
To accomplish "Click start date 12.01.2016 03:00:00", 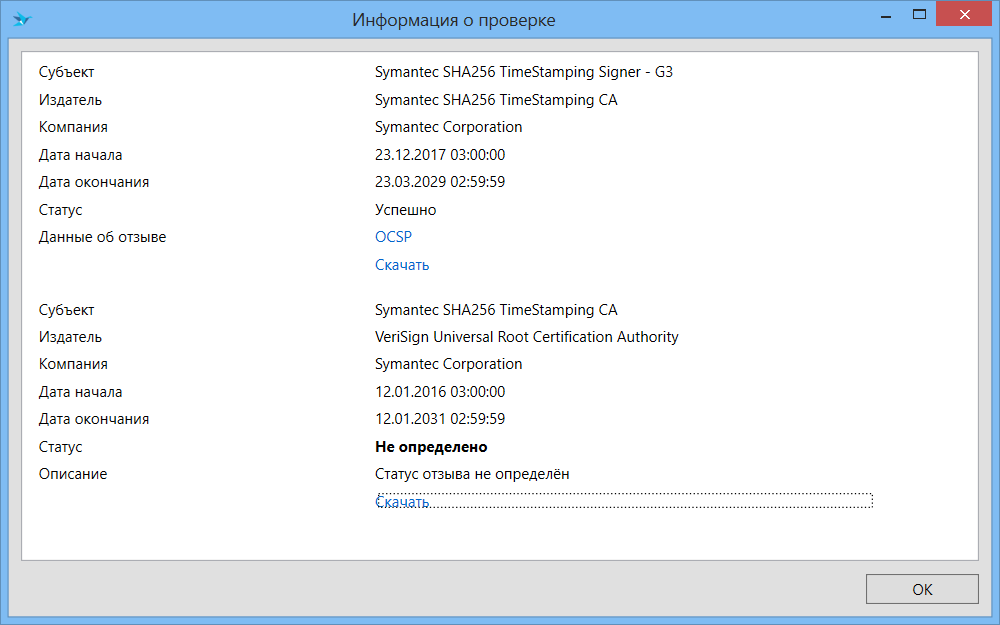I will tap(440, 392).
